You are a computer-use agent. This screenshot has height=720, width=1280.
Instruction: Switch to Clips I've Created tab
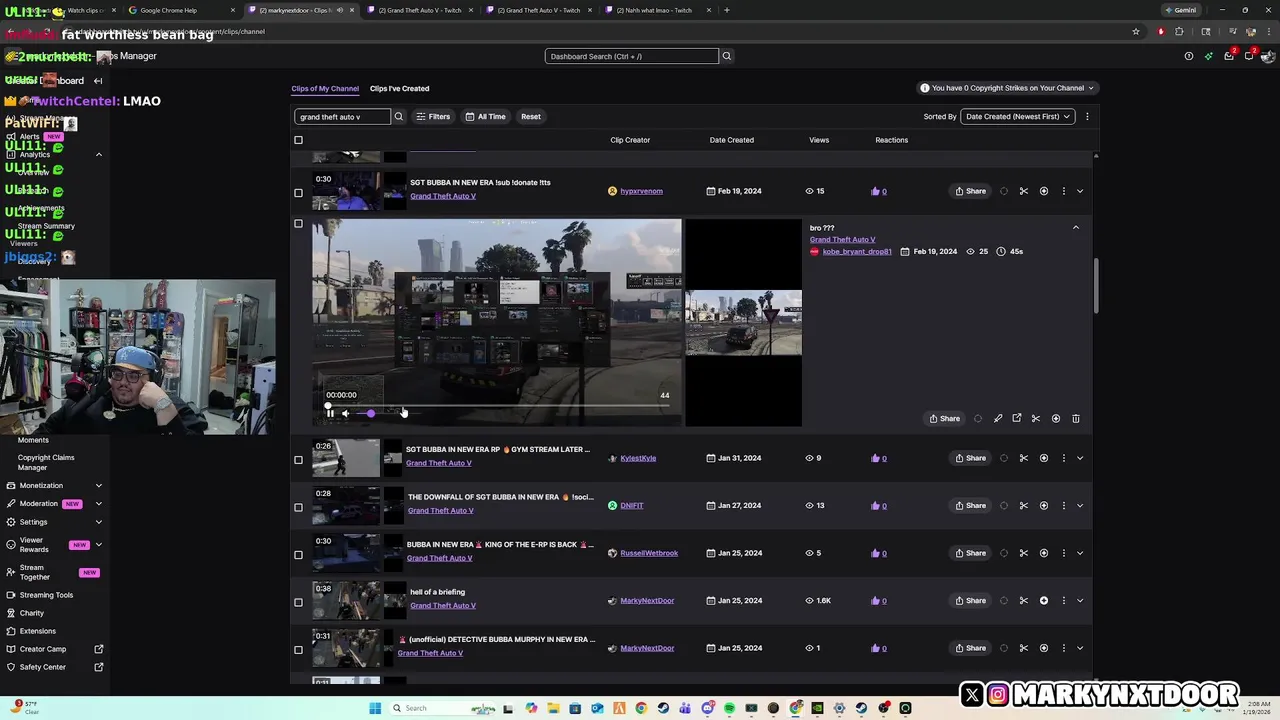[x=399, y=88]
